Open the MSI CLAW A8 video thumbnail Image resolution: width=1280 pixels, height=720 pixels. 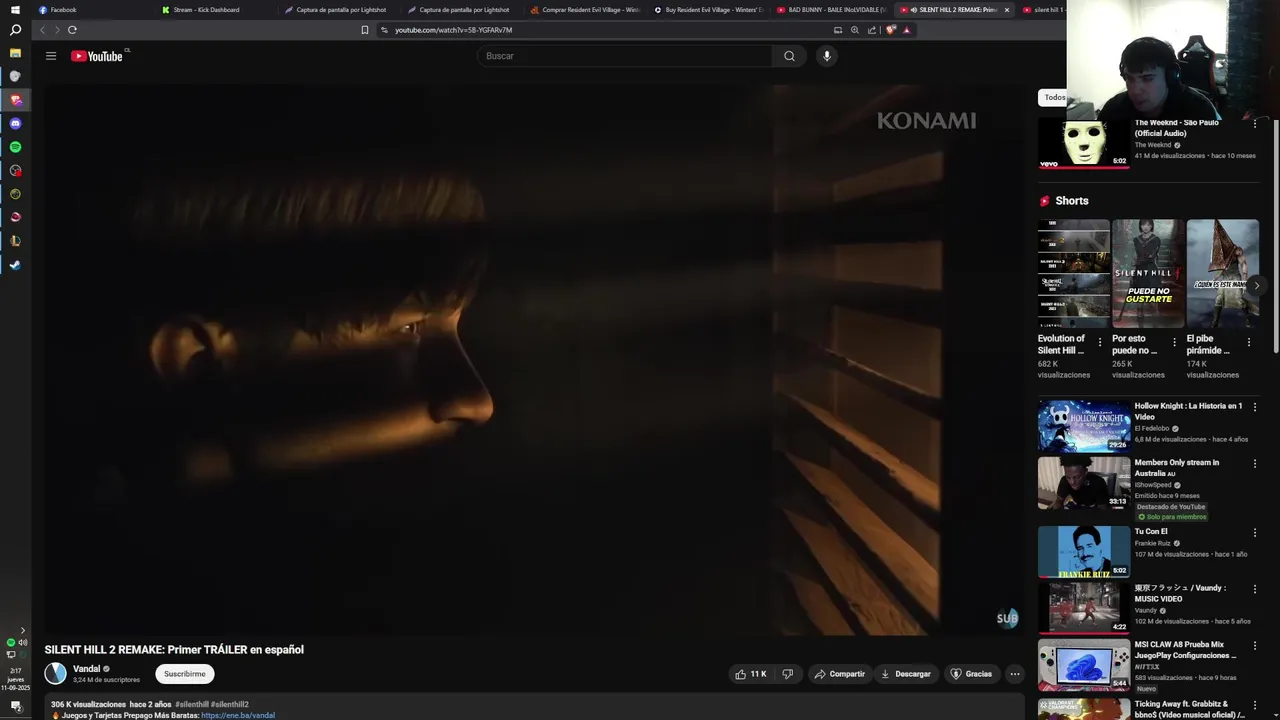tap(1084, 666)
